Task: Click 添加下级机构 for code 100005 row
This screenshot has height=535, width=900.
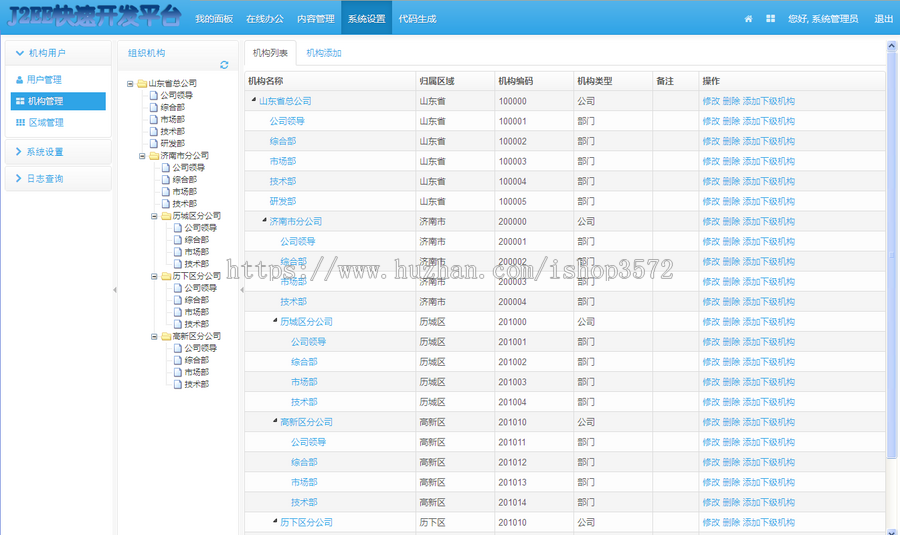Action: 769,201
